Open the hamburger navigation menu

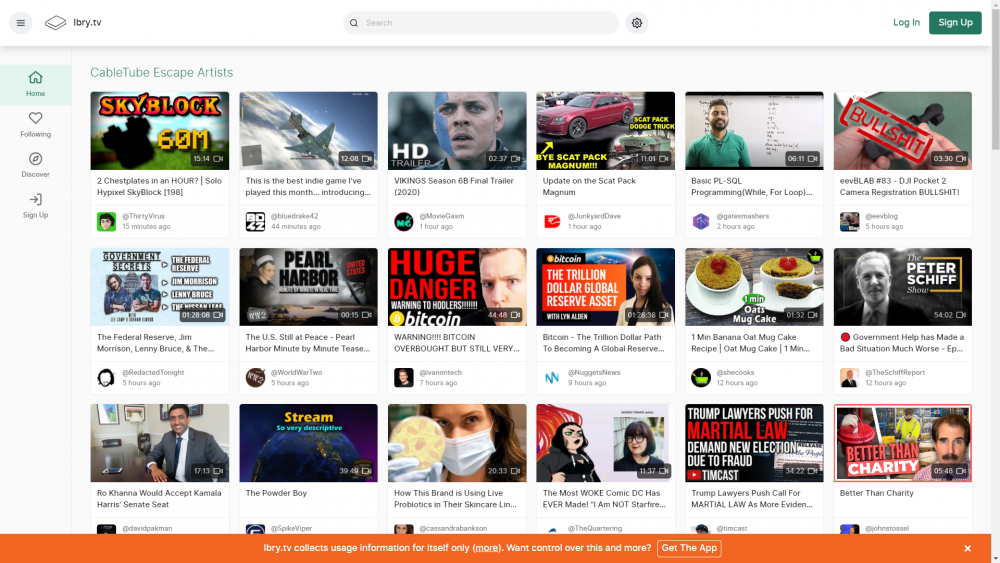(x=20, y=23)
